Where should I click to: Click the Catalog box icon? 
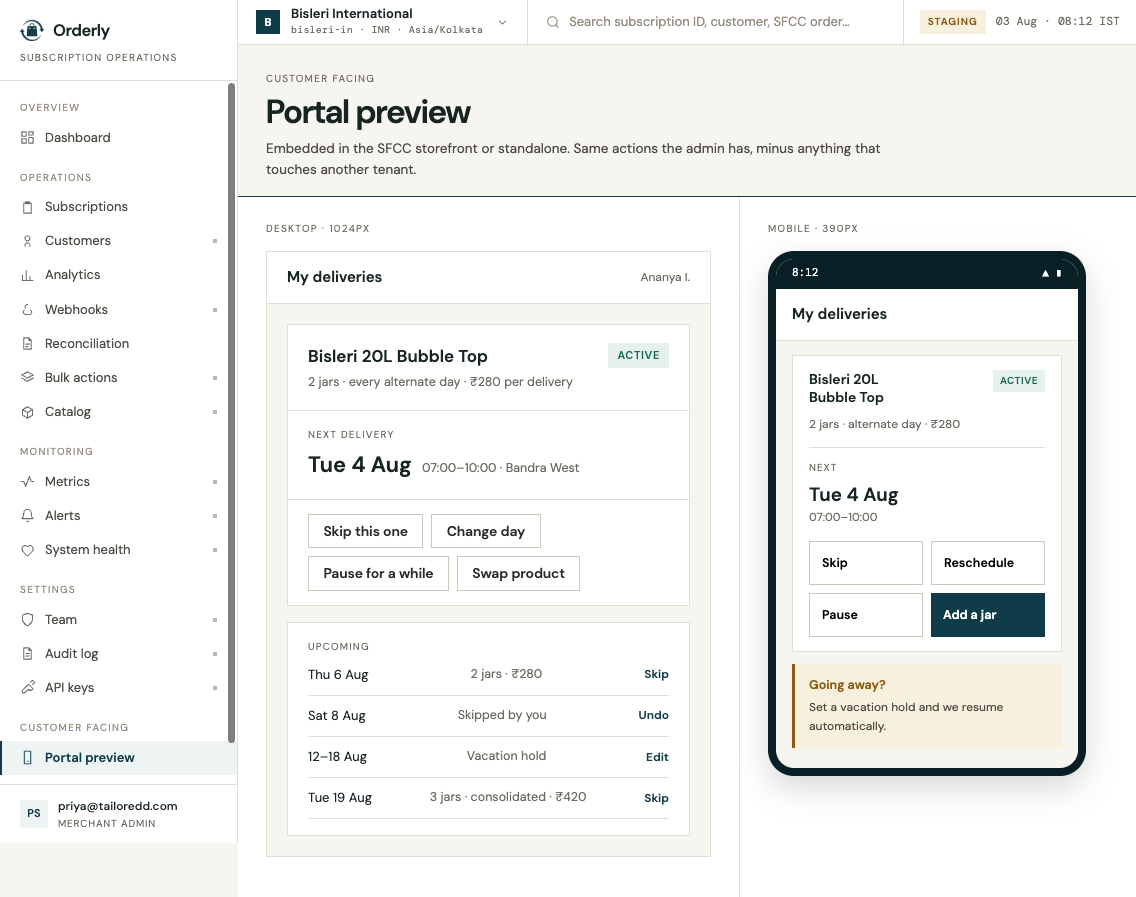28,412
